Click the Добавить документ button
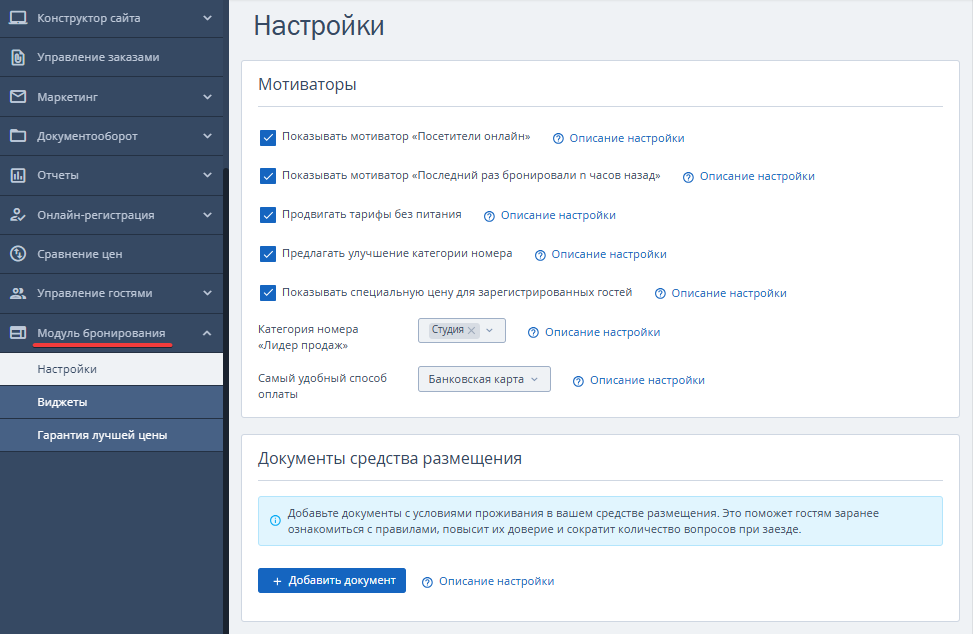Screen dimensions: 973x634 point(332,581)
